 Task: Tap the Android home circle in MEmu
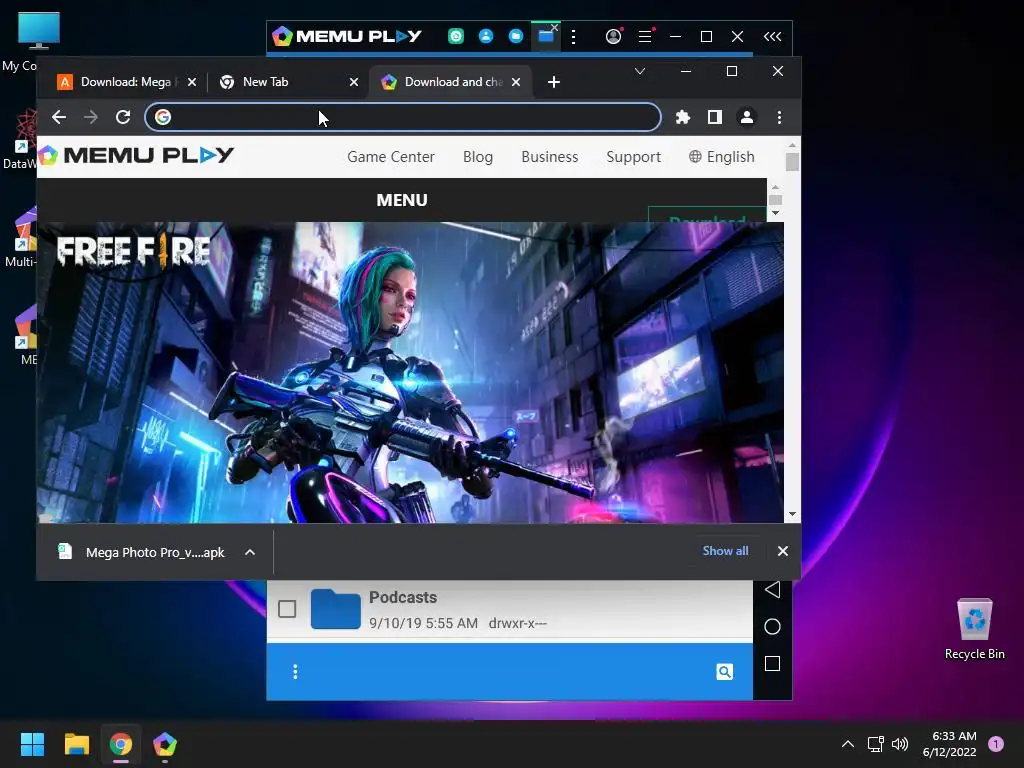(773, 627)
